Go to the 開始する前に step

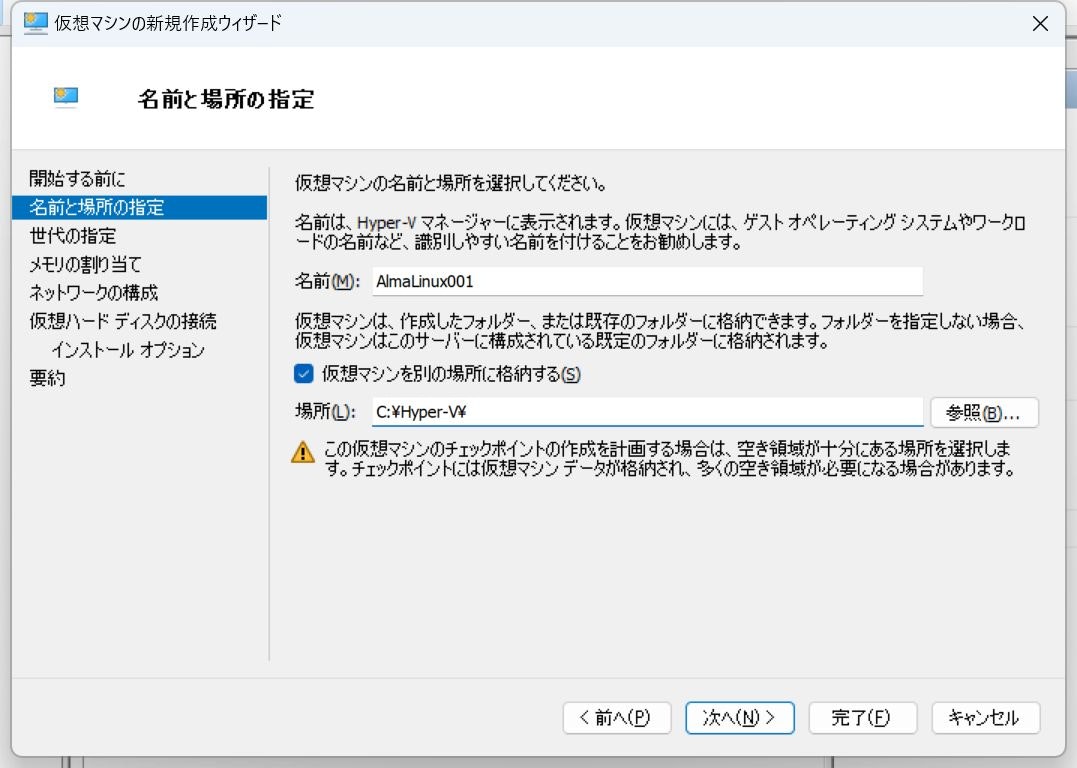[77, 179]
